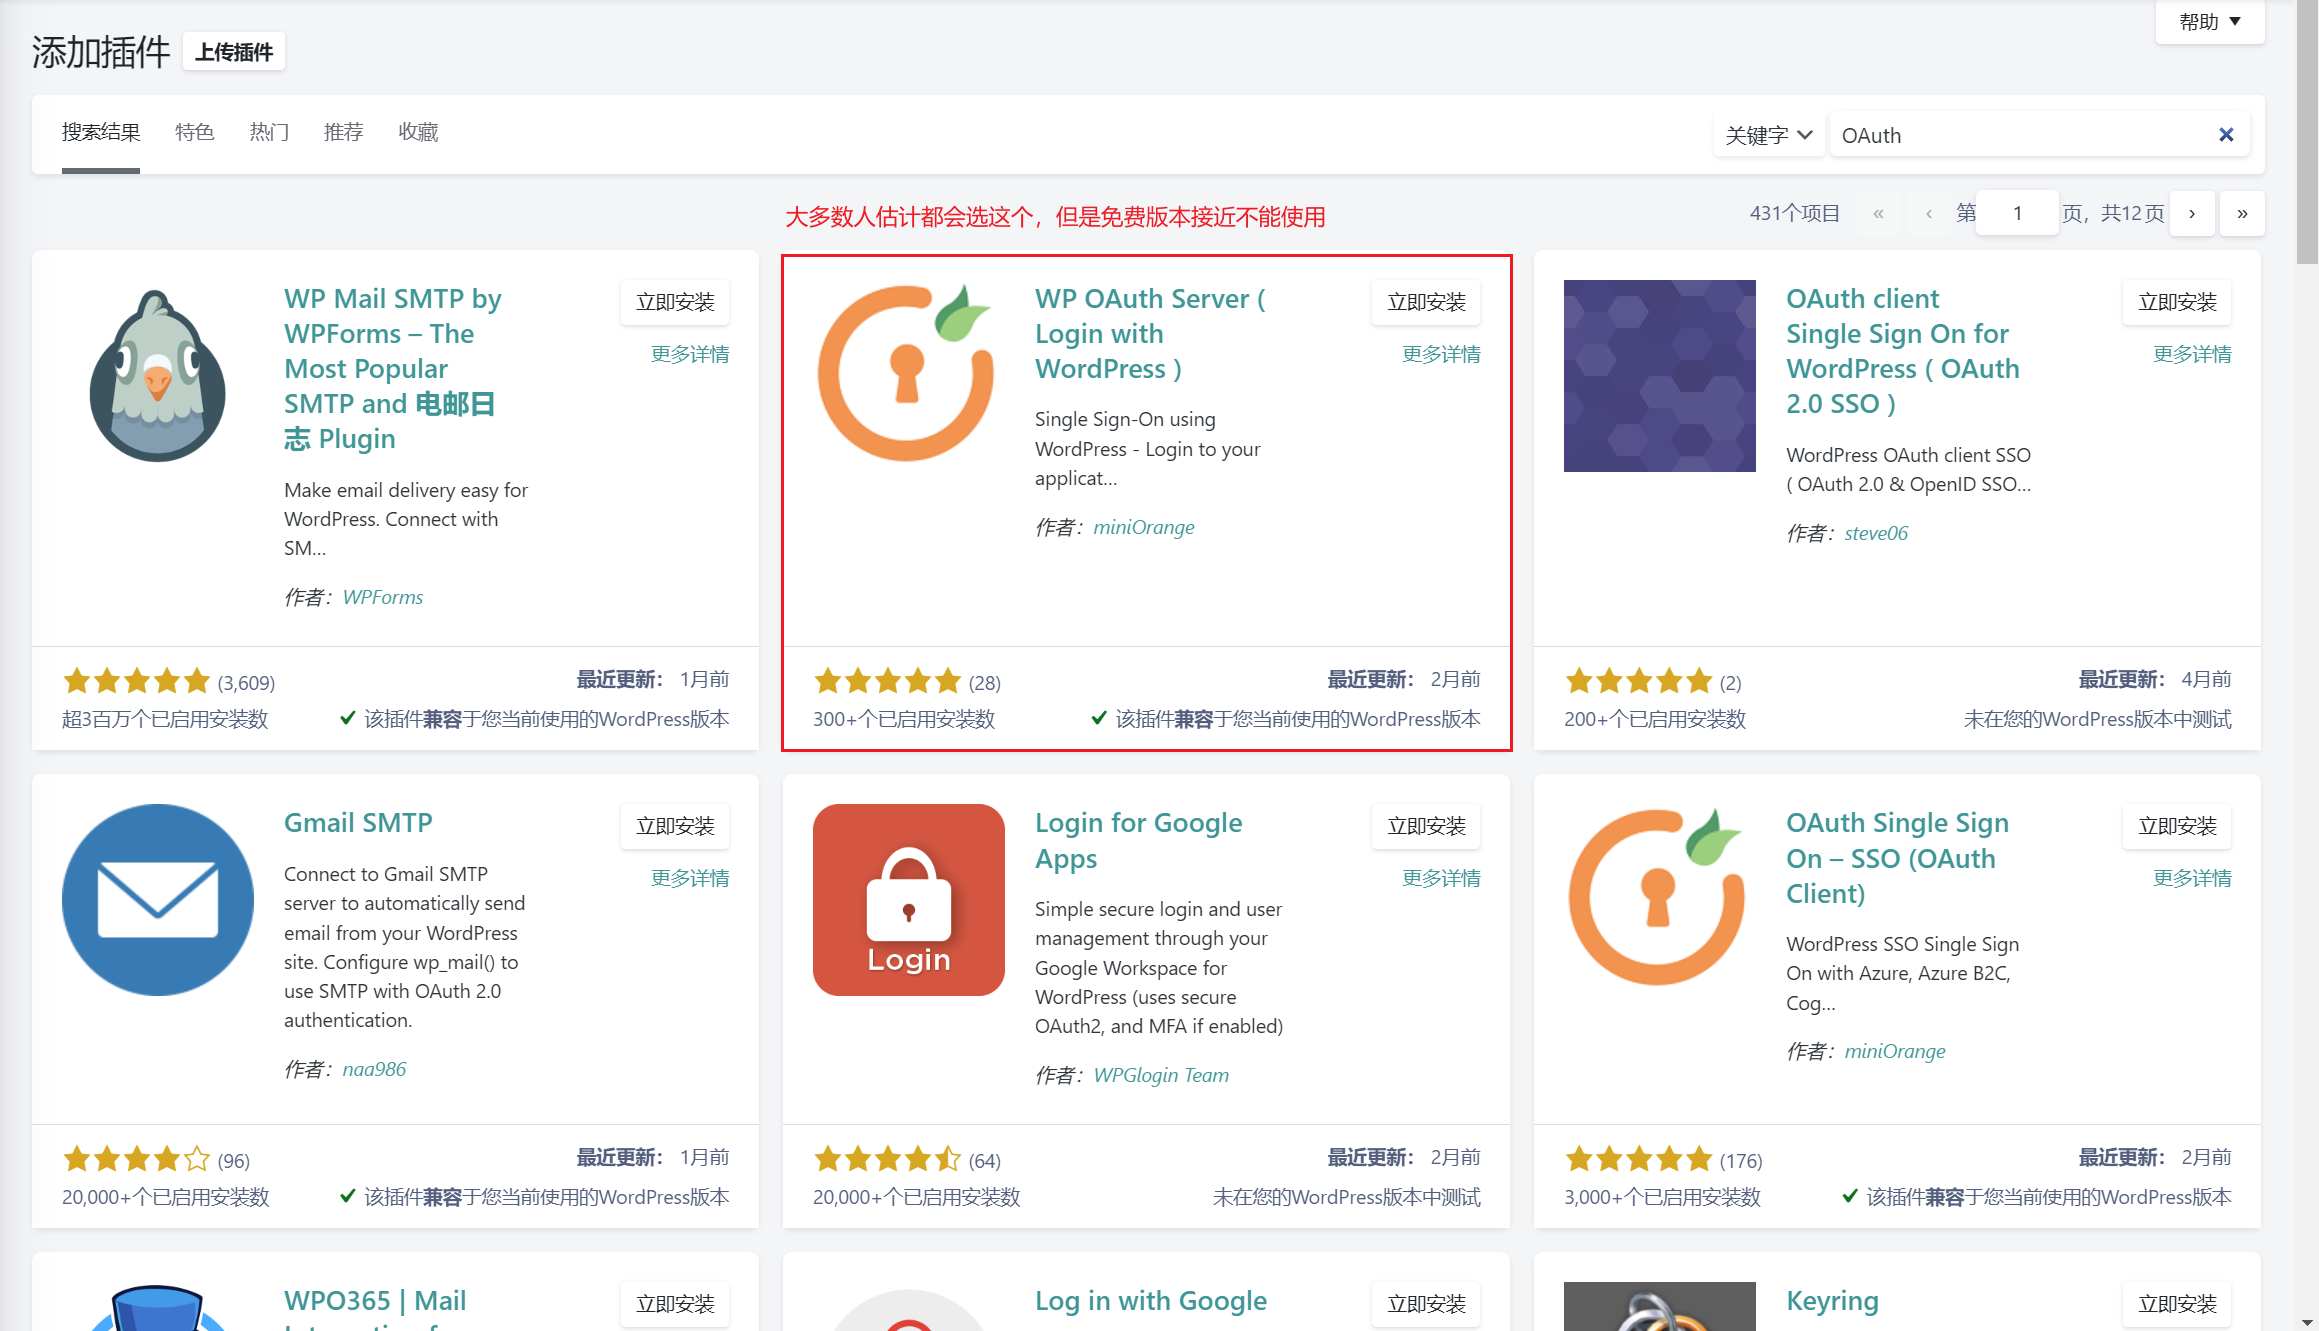2319x1331 pixels.
Task: Open 更多详情 for WP OAuth Server
Action: [1441, 354]
